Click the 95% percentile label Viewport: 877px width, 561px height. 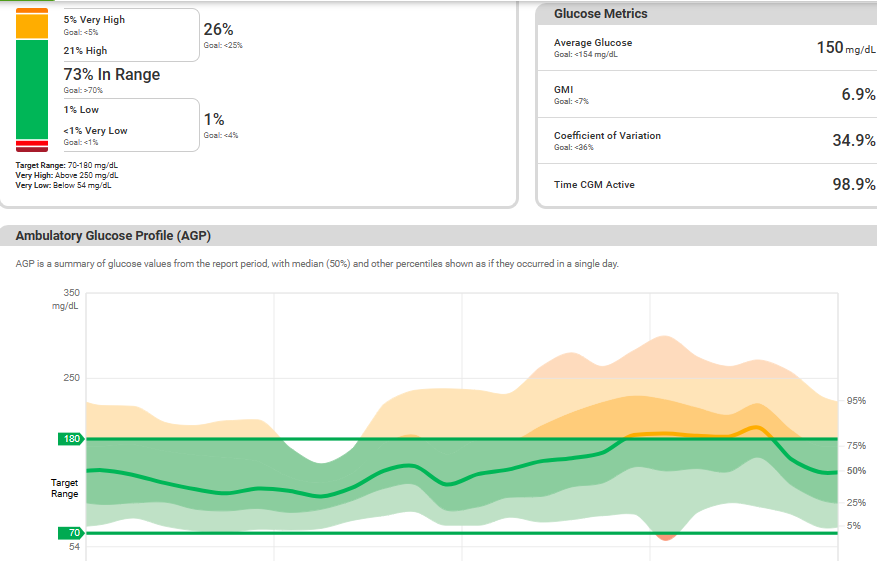856,401
